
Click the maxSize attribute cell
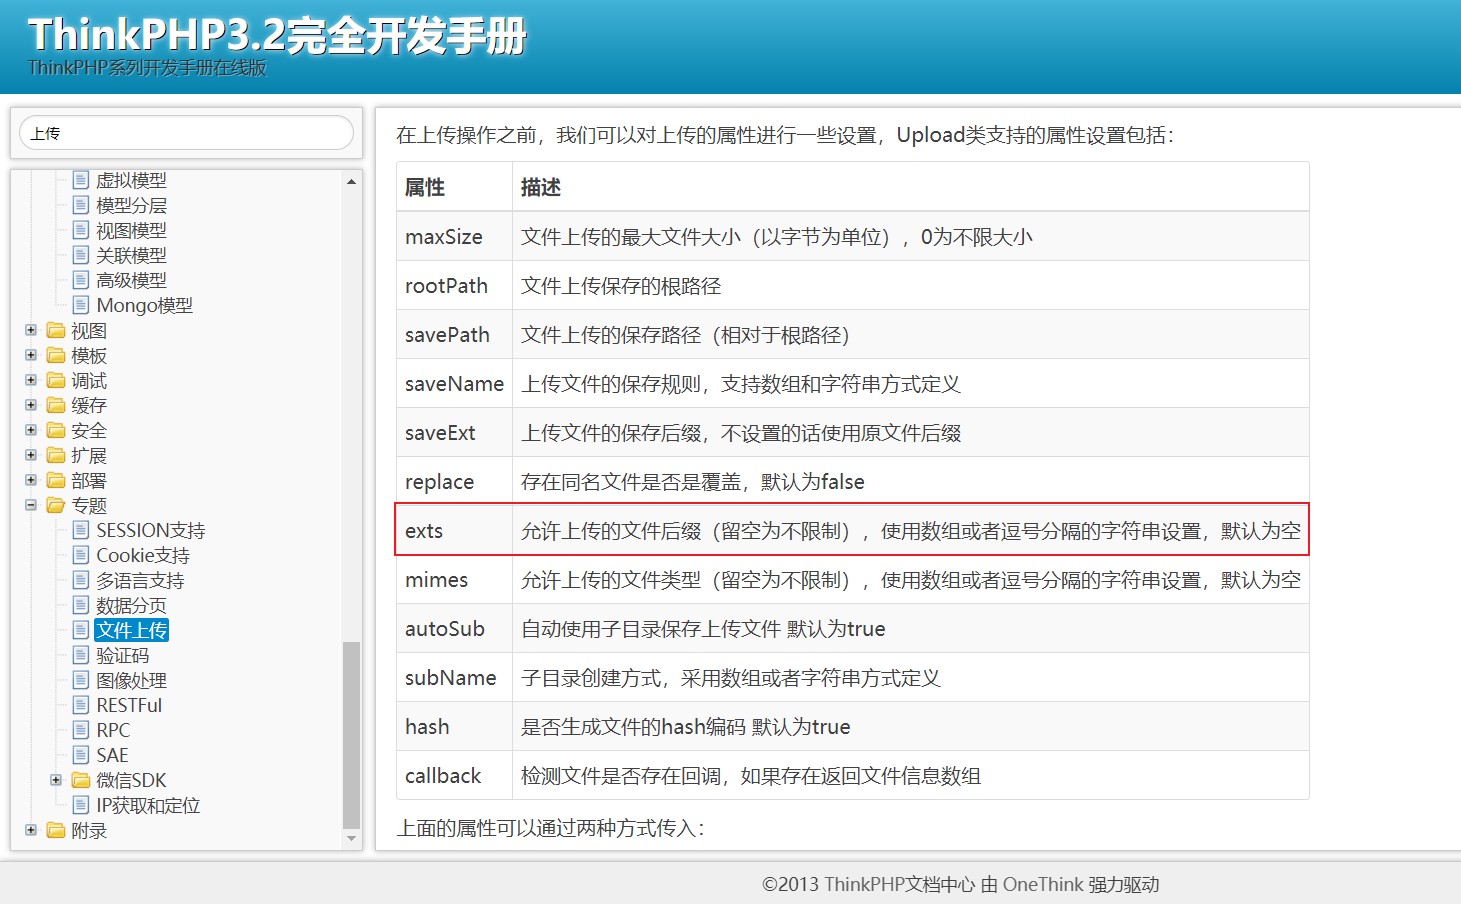point(455,236)
